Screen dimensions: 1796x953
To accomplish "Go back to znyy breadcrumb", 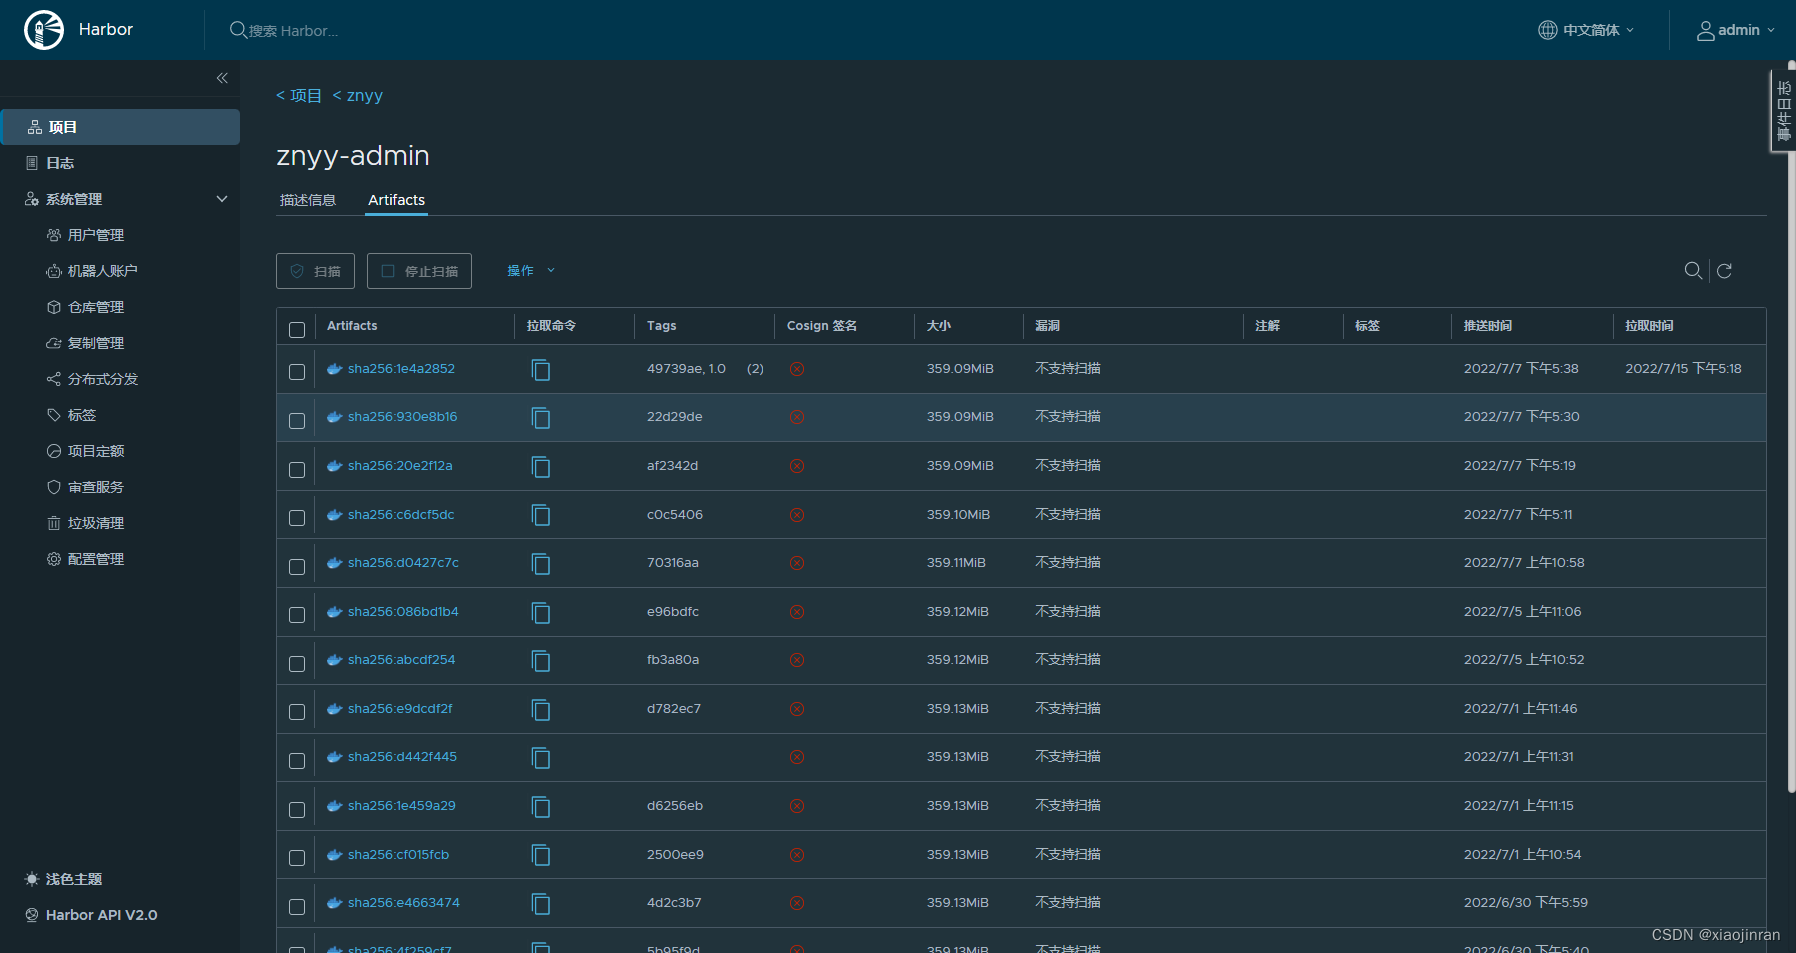I will pyautogui.click(x=358, y=95).
